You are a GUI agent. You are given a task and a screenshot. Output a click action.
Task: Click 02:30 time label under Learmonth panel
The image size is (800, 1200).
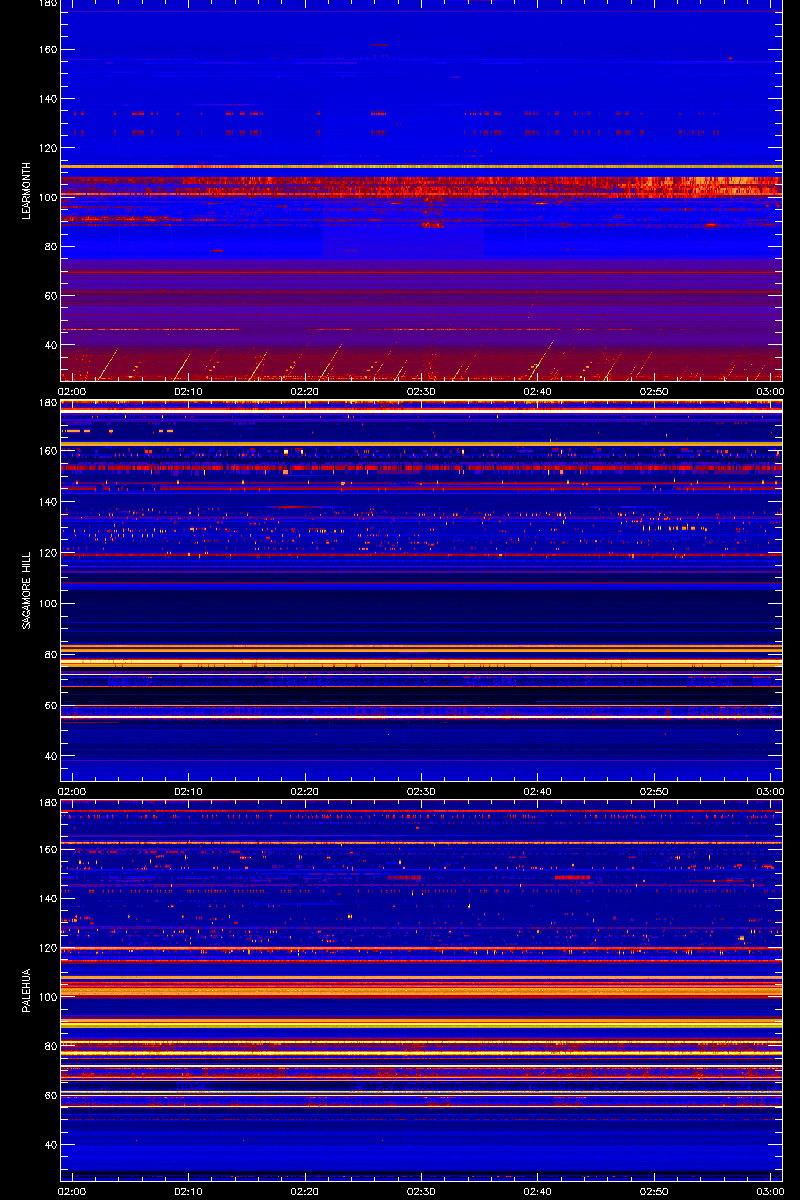click(x=421, y=391)
